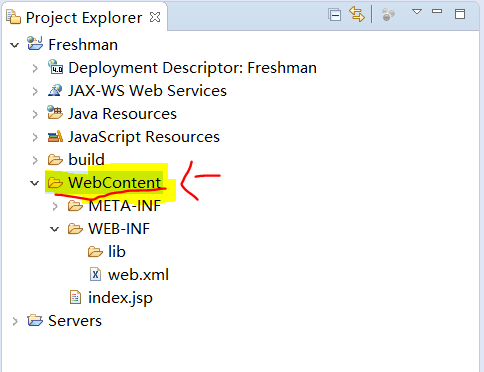Select the lib folder label
The image size is (484, 372).
tap(117, 252)
